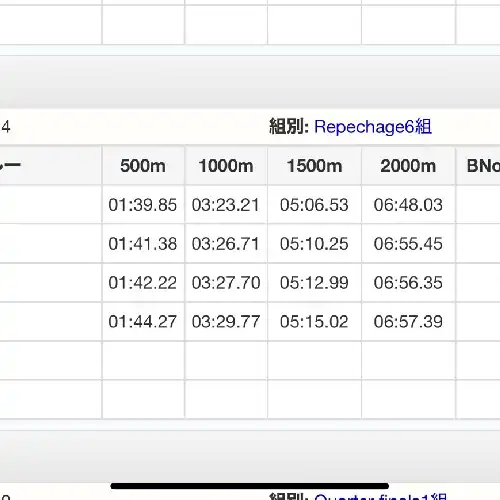Viewport: 500px width, 500px height.
Task: Select the 2000m column header
Action: [408, 166]
